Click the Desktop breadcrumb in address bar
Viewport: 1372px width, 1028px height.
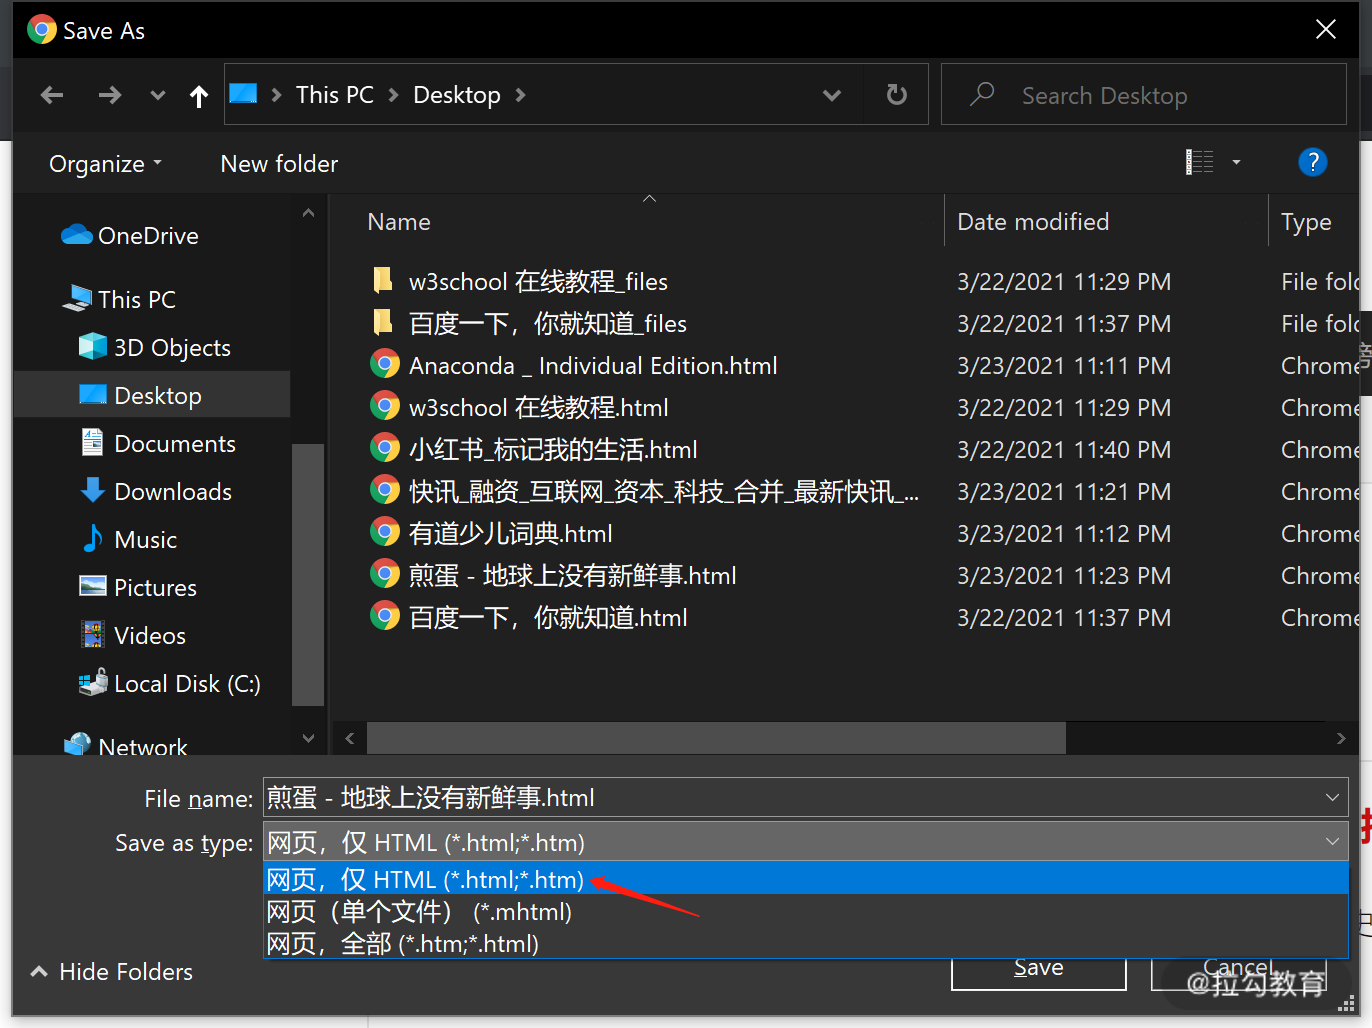(x=457, y=95)
